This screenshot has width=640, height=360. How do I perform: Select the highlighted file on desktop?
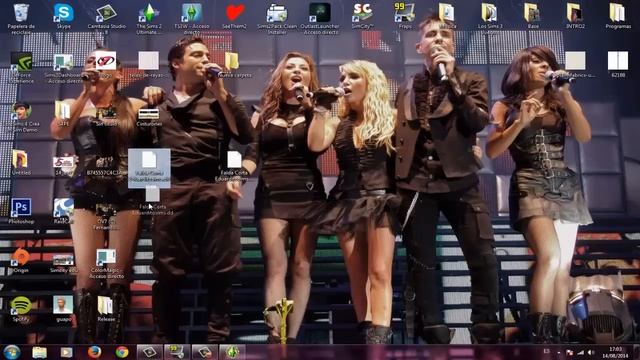[x=149, y=168]
